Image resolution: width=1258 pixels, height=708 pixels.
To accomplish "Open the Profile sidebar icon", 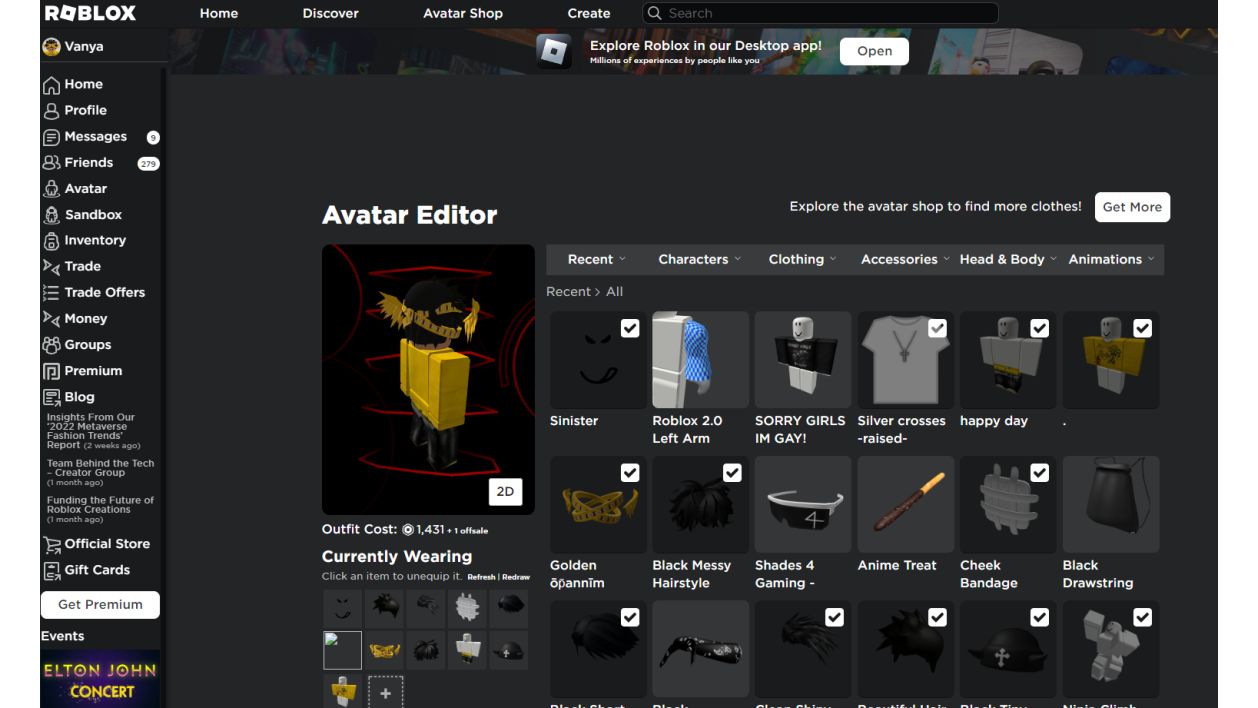I will click(51, 111).
